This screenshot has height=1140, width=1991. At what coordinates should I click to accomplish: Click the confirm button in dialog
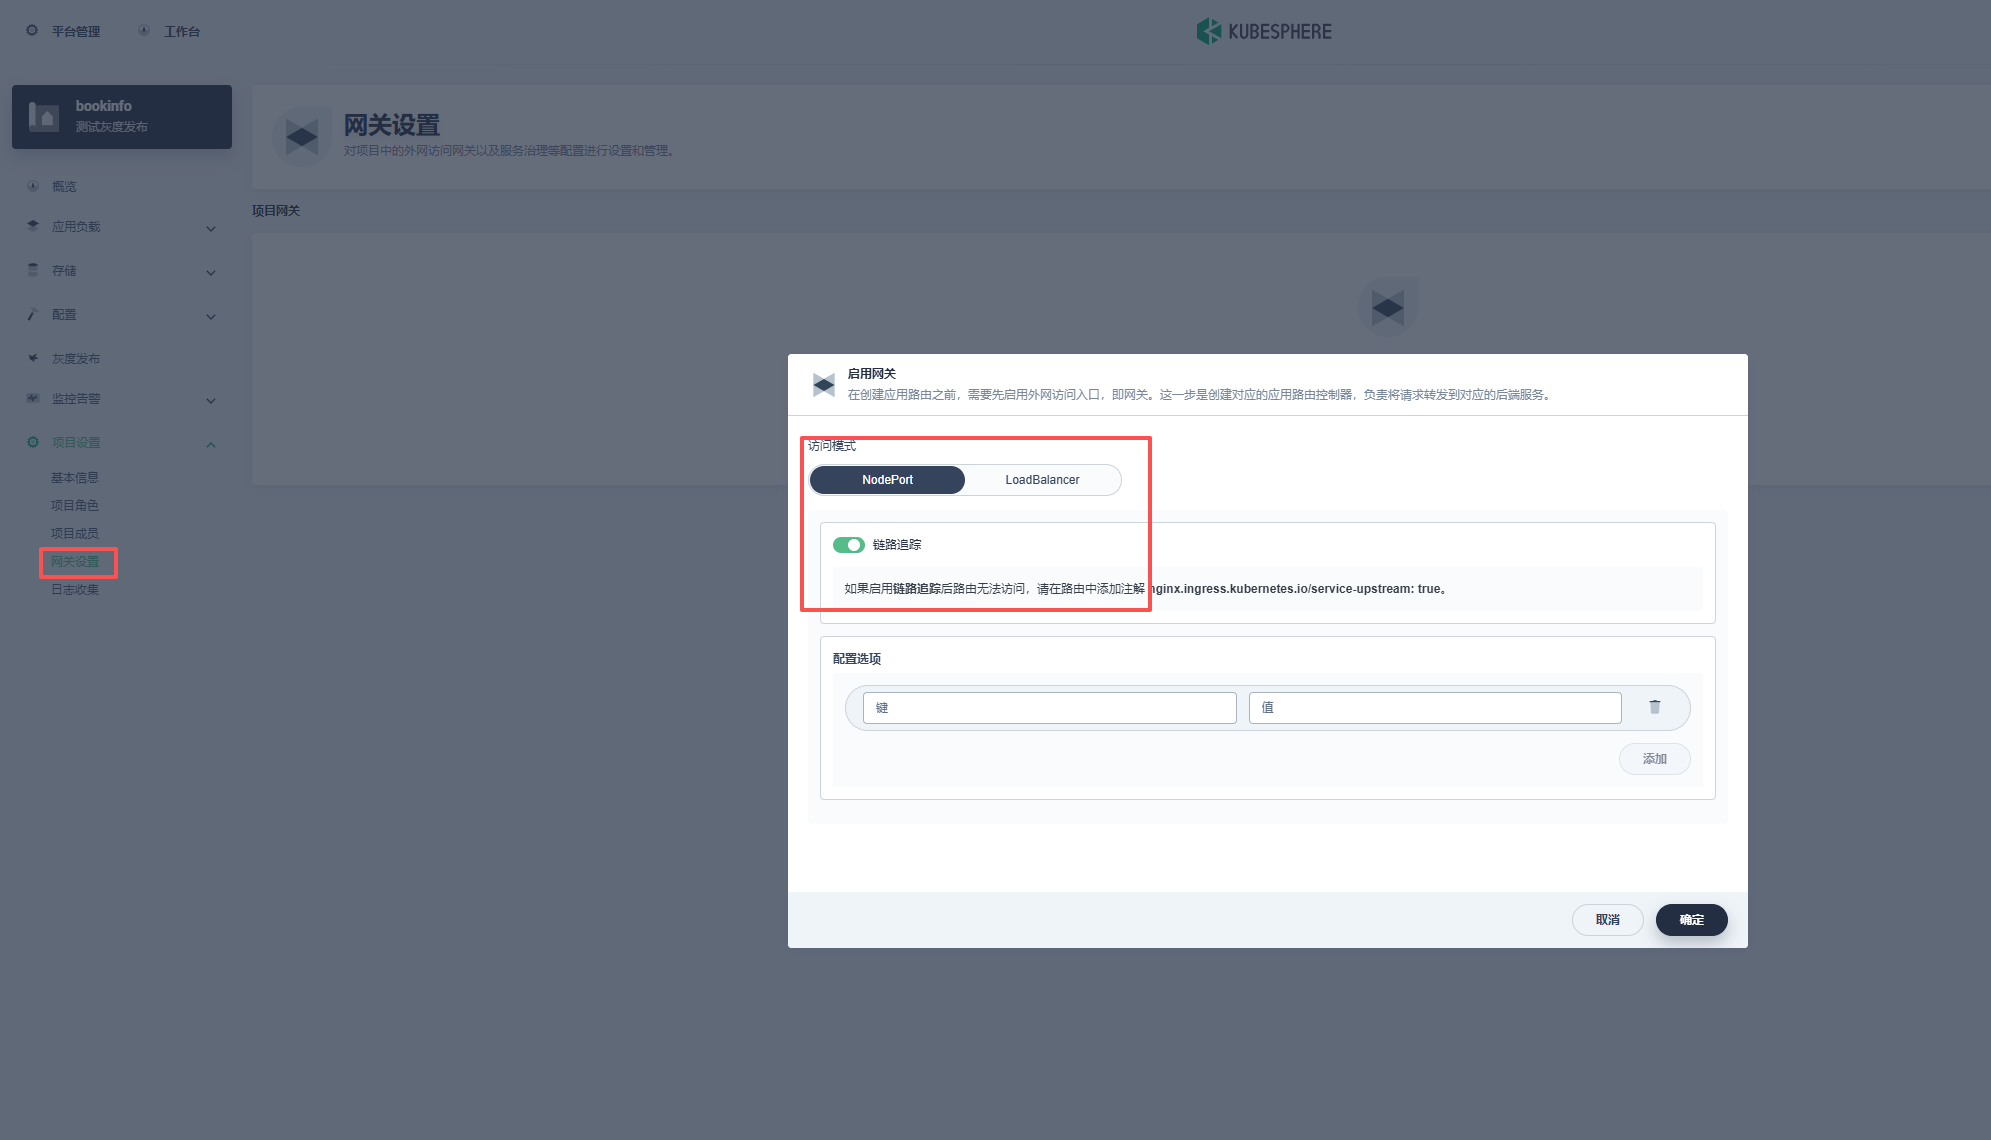[x=1691, y=920]
